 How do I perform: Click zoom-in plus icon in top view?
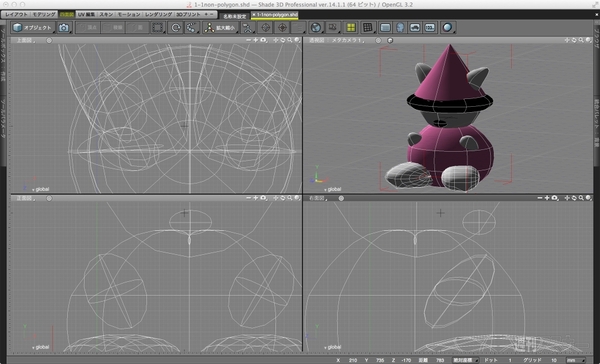255,40
